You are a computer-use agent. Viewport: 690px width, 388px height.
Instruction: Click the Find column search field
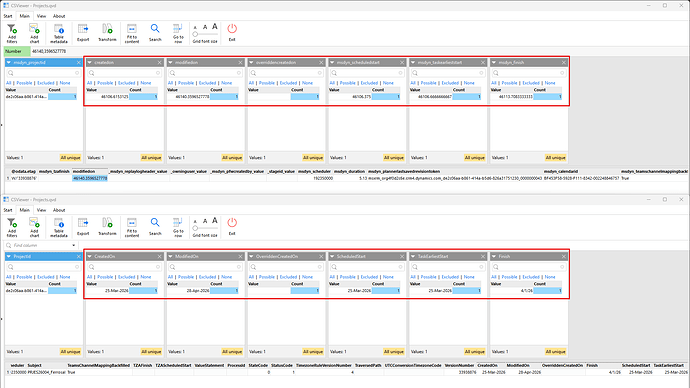coord(41,245)
